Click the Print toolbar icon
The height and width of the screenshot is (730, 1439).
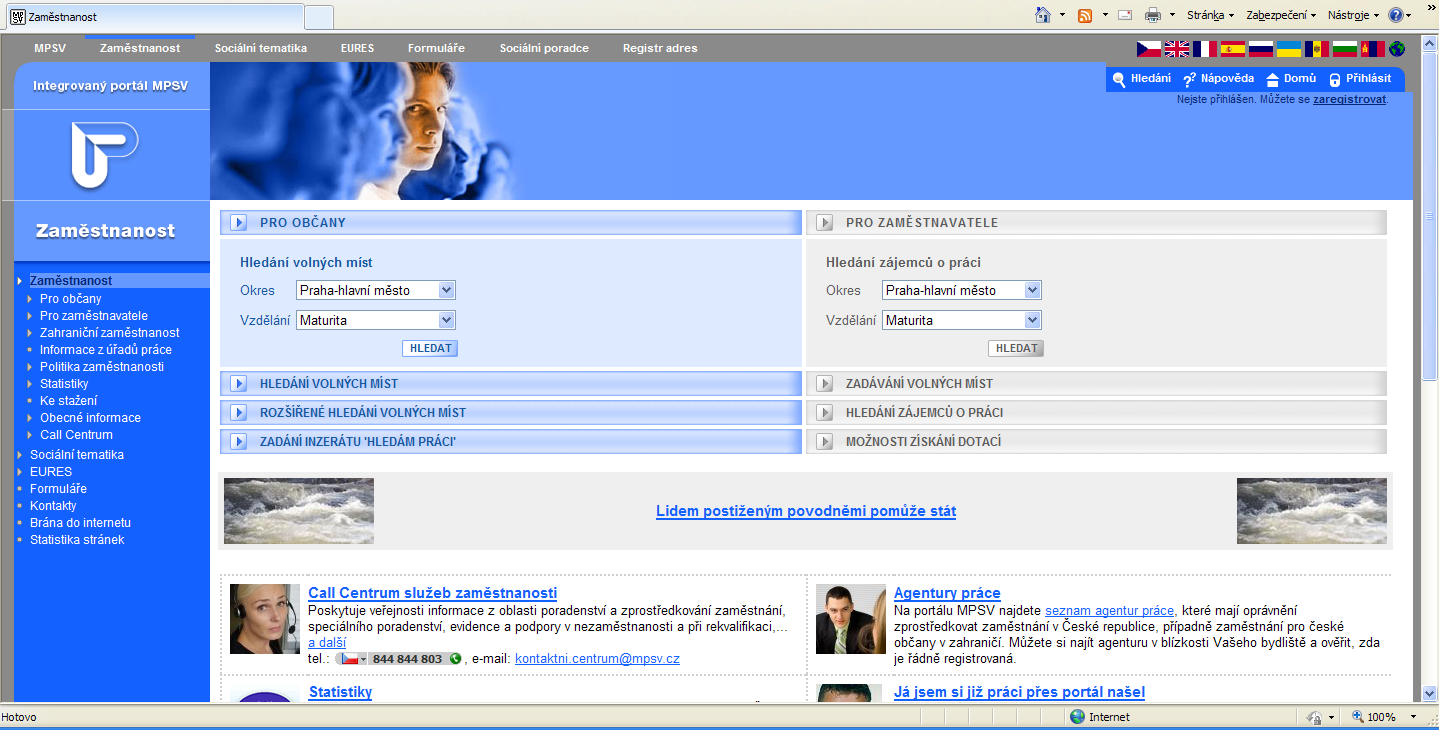coord(1152,15)
